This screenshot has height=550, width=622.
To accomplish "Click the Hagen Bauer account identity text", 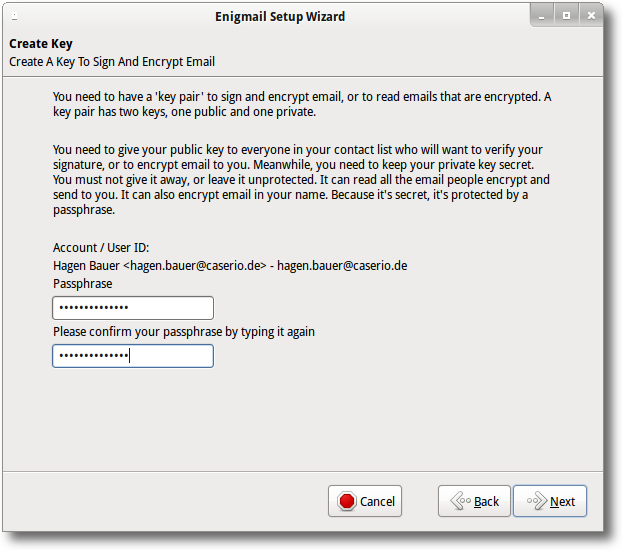I will [x=230, y=265].
